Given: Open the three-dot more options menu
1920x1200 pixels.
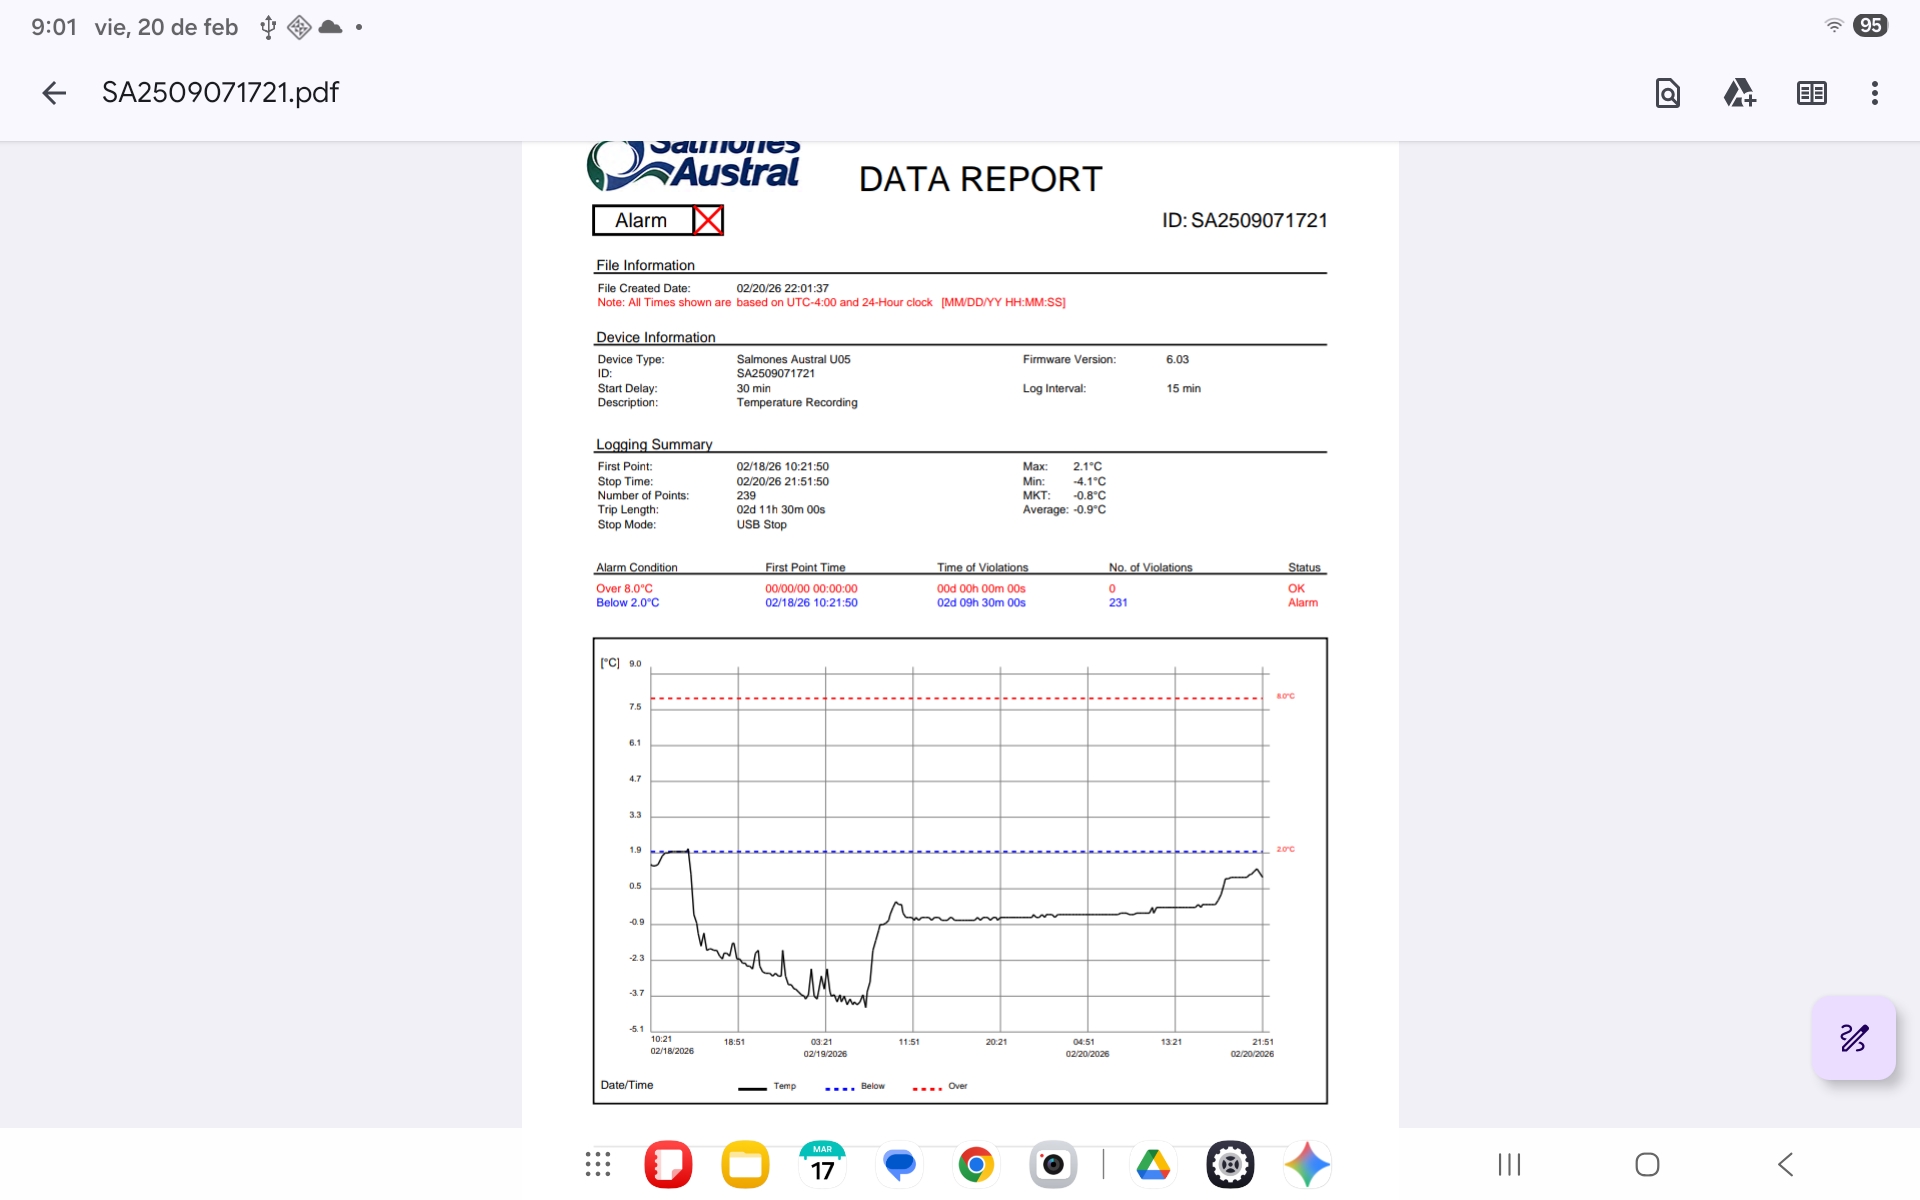Looking at the screenshot, I should point(1874,93).
